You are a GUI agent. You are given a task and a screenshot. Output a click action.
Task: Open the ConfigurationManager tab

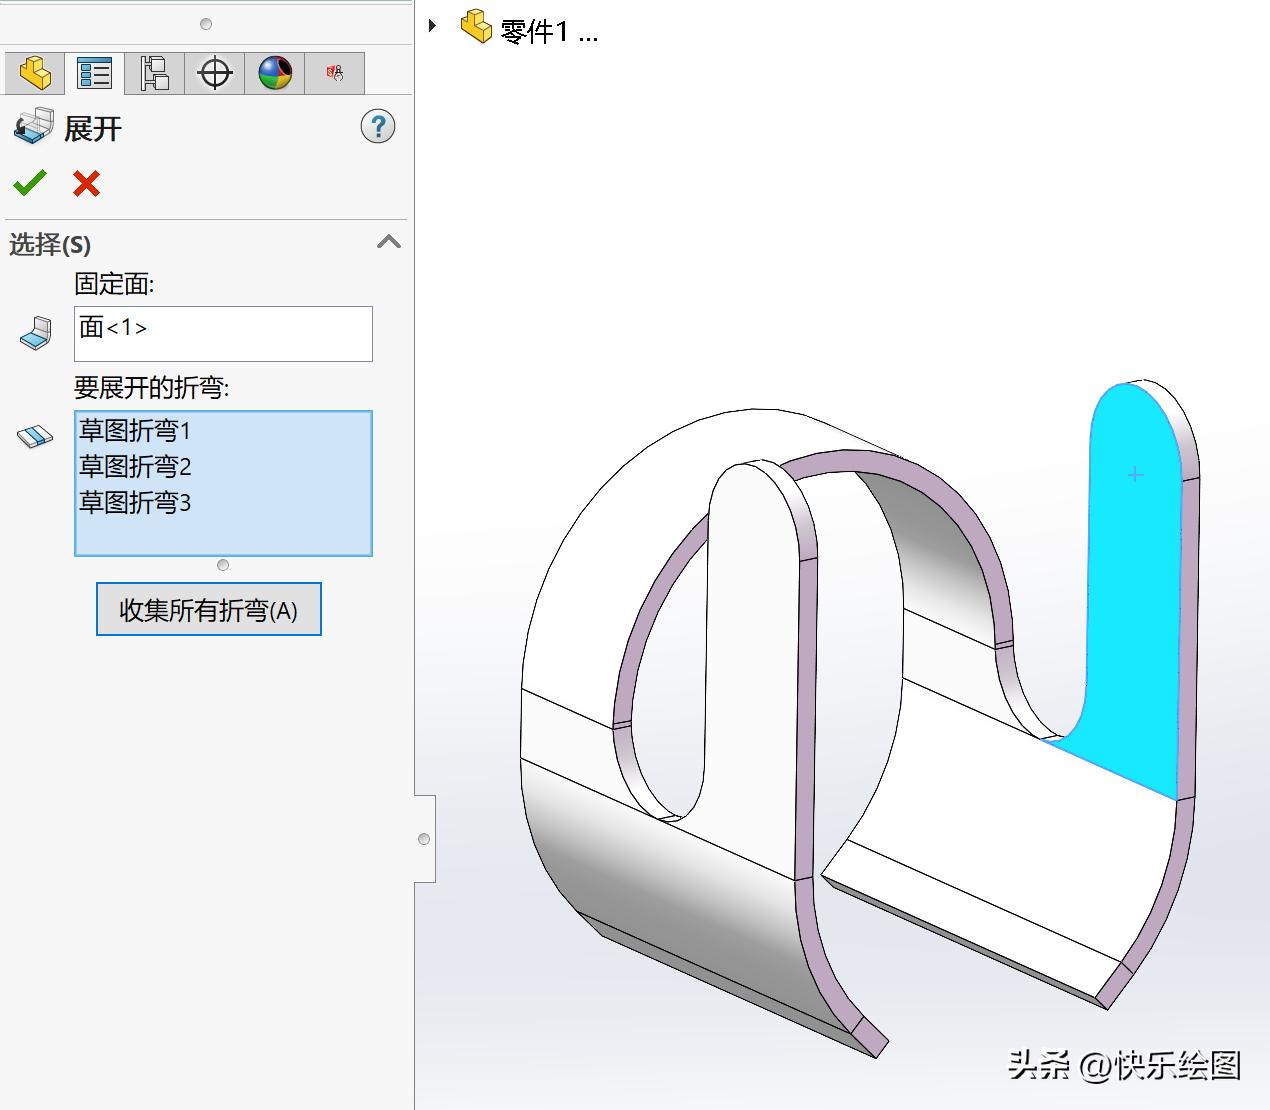pyautogui.click(x=155, y=73)
